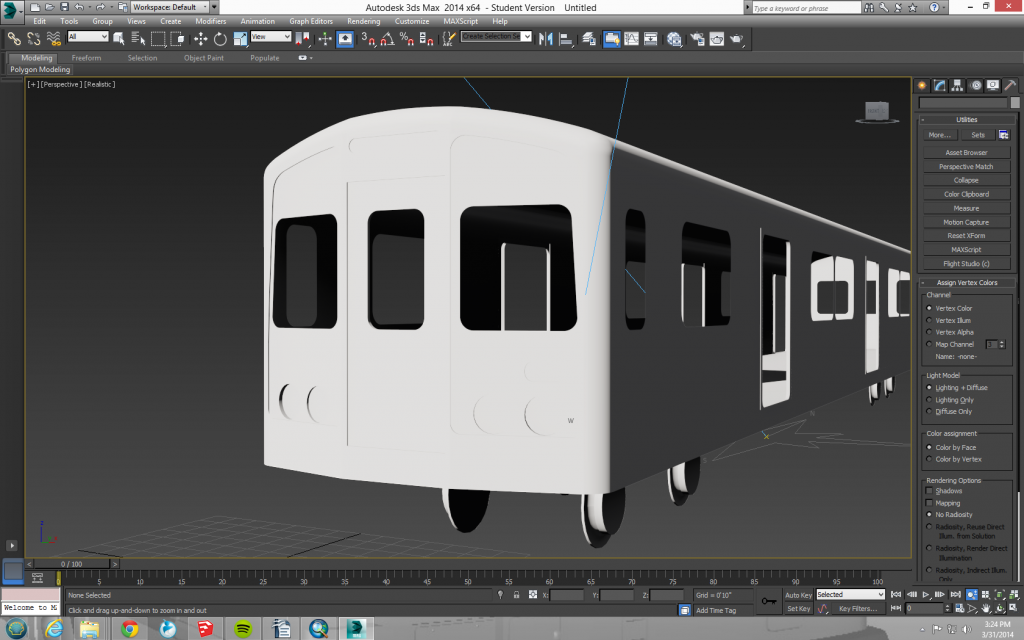
Task: Select the Color by Vertex radio button
Action: coord(929,459)
